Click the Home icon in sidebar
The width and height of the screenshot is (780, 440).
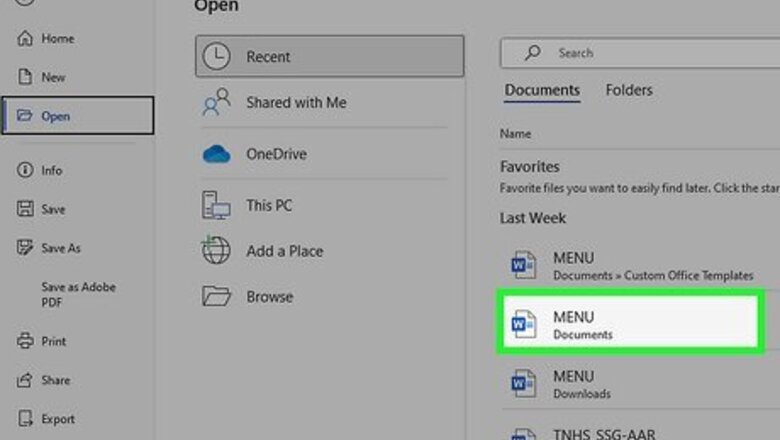[25, 38]
